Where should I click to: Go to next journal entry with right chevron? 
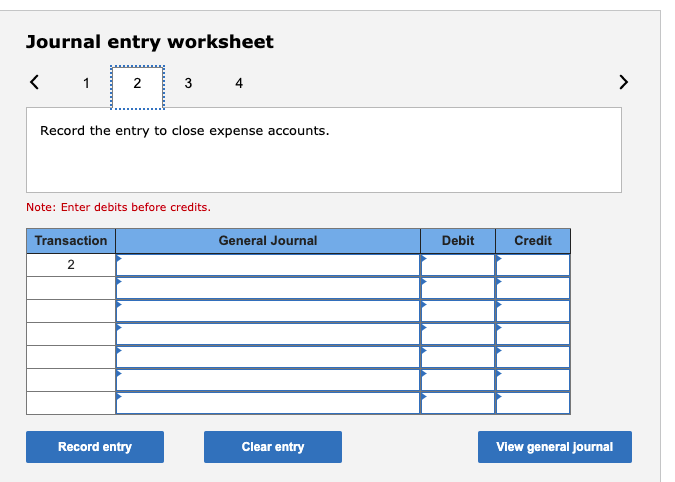pyautogui.click(x=623, y=82)
